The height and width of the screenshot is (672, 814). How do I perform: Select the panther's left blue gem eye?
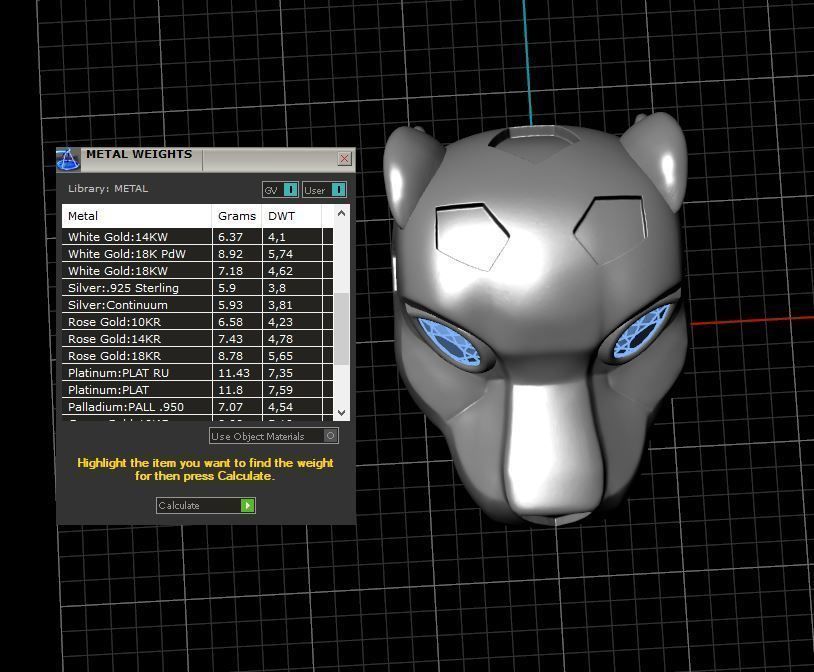[450, 342]
